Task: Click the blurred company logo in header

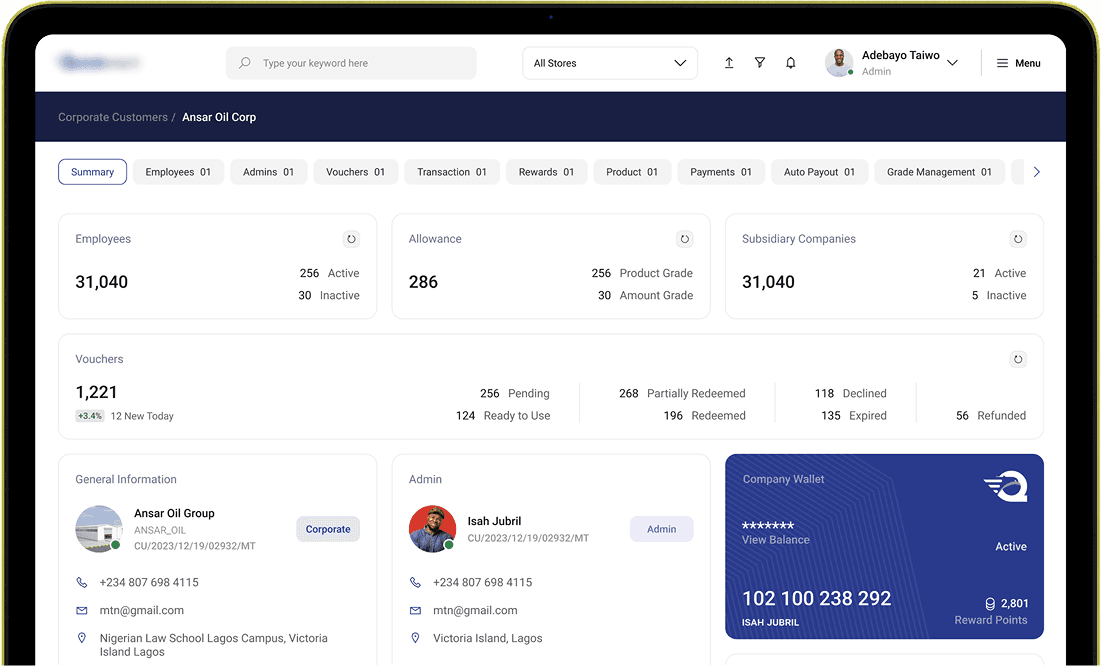Action: pyautogui.click(x=98, y=63)
